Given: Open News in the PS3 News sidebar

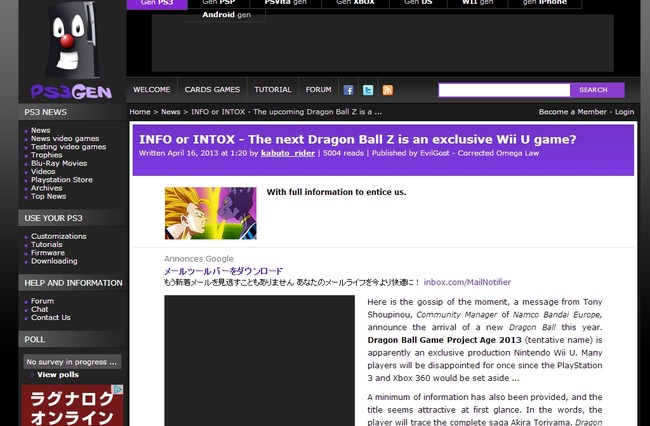Looking at the screenshot, I should pyautogui.click(x=41, y=130).
